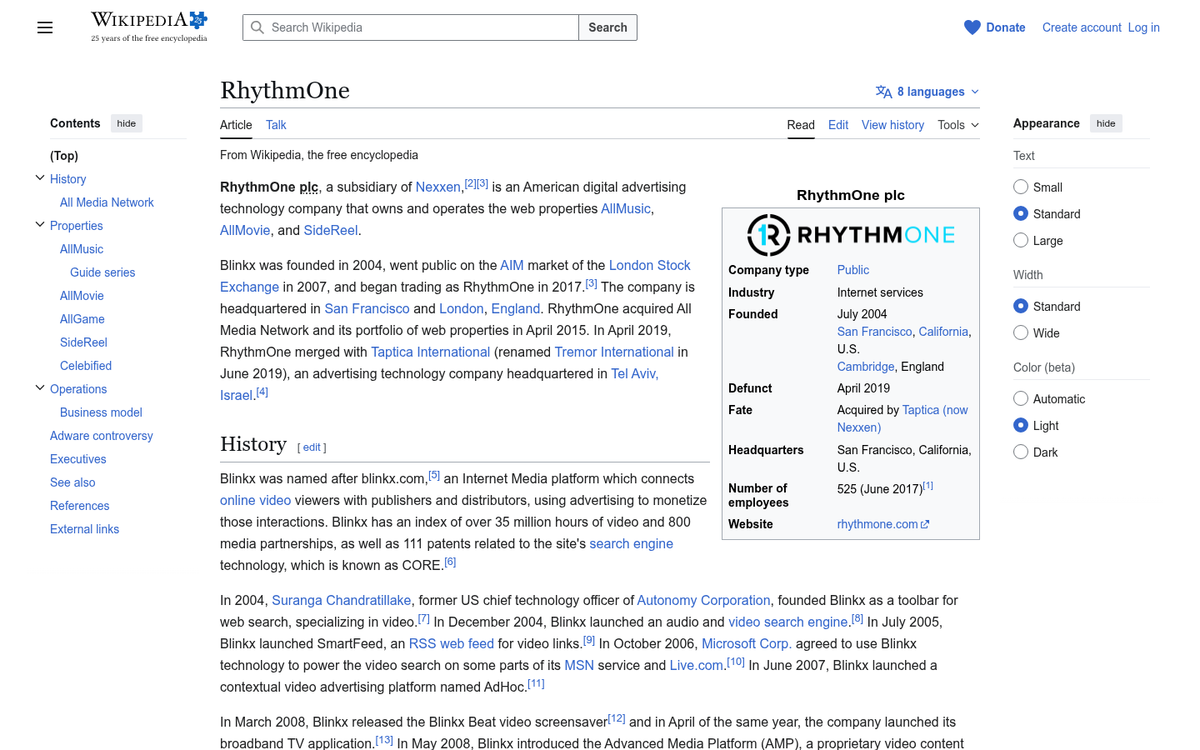Switch to the Talk tab

pos(275,125)
